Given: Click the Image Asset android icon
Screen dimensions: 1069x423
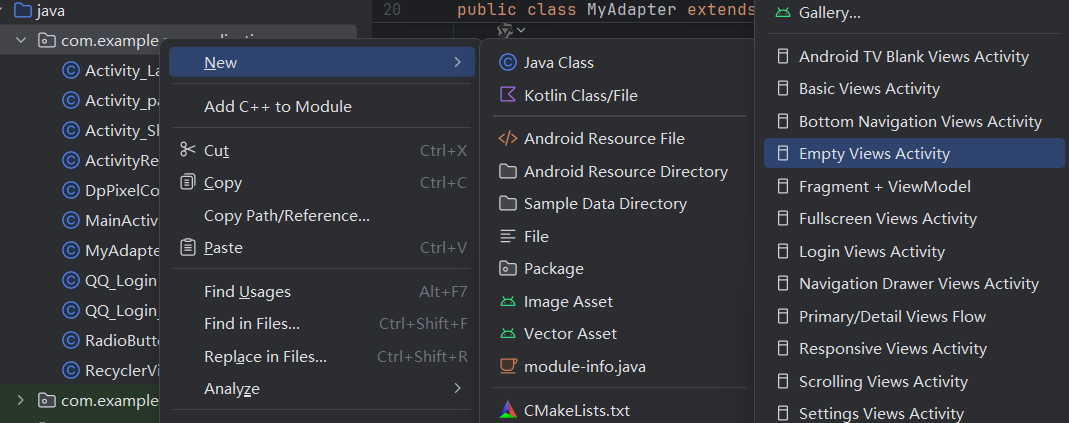Looking at the screenshot, I should (x=507, y=301).
